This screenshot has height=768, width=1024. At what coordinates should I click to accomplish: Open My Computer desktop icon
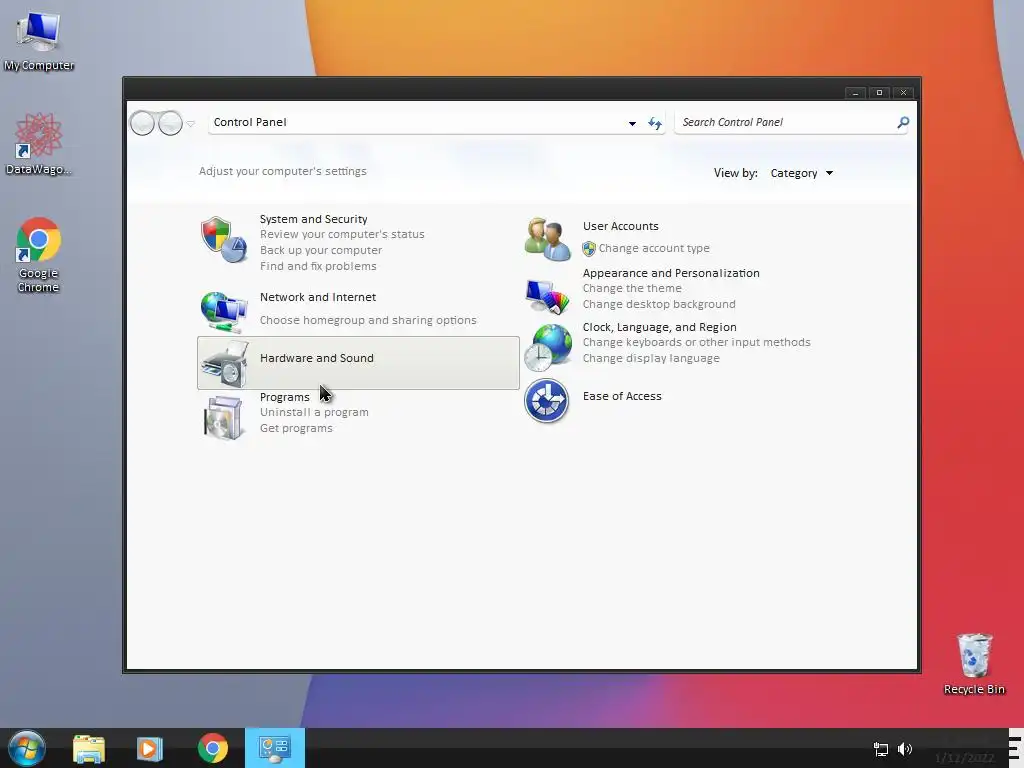pyautogui.click(x=39, y=40)
